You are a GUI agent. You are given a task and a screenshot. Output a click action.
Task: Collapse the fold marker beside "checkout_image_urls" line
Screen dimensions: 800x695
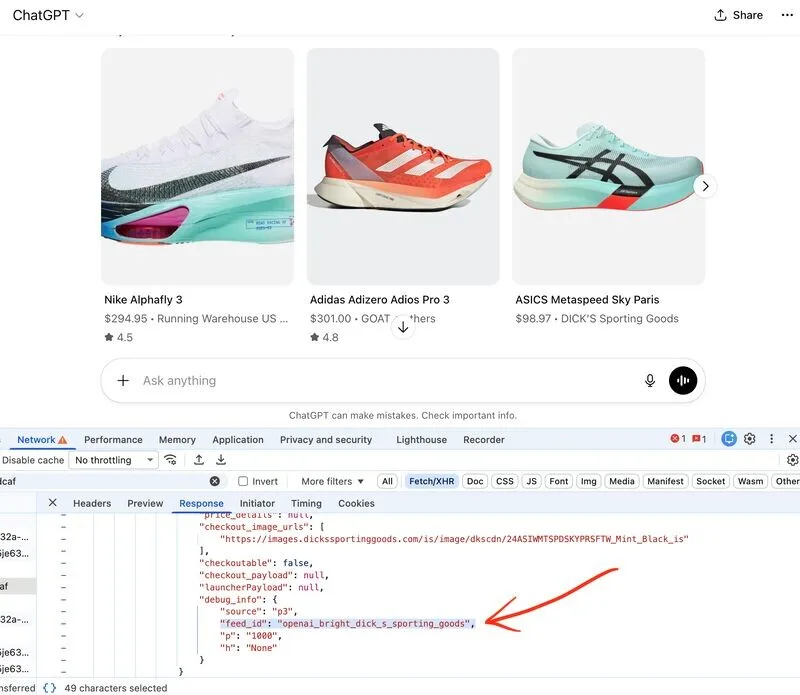[x=63, y=527]
